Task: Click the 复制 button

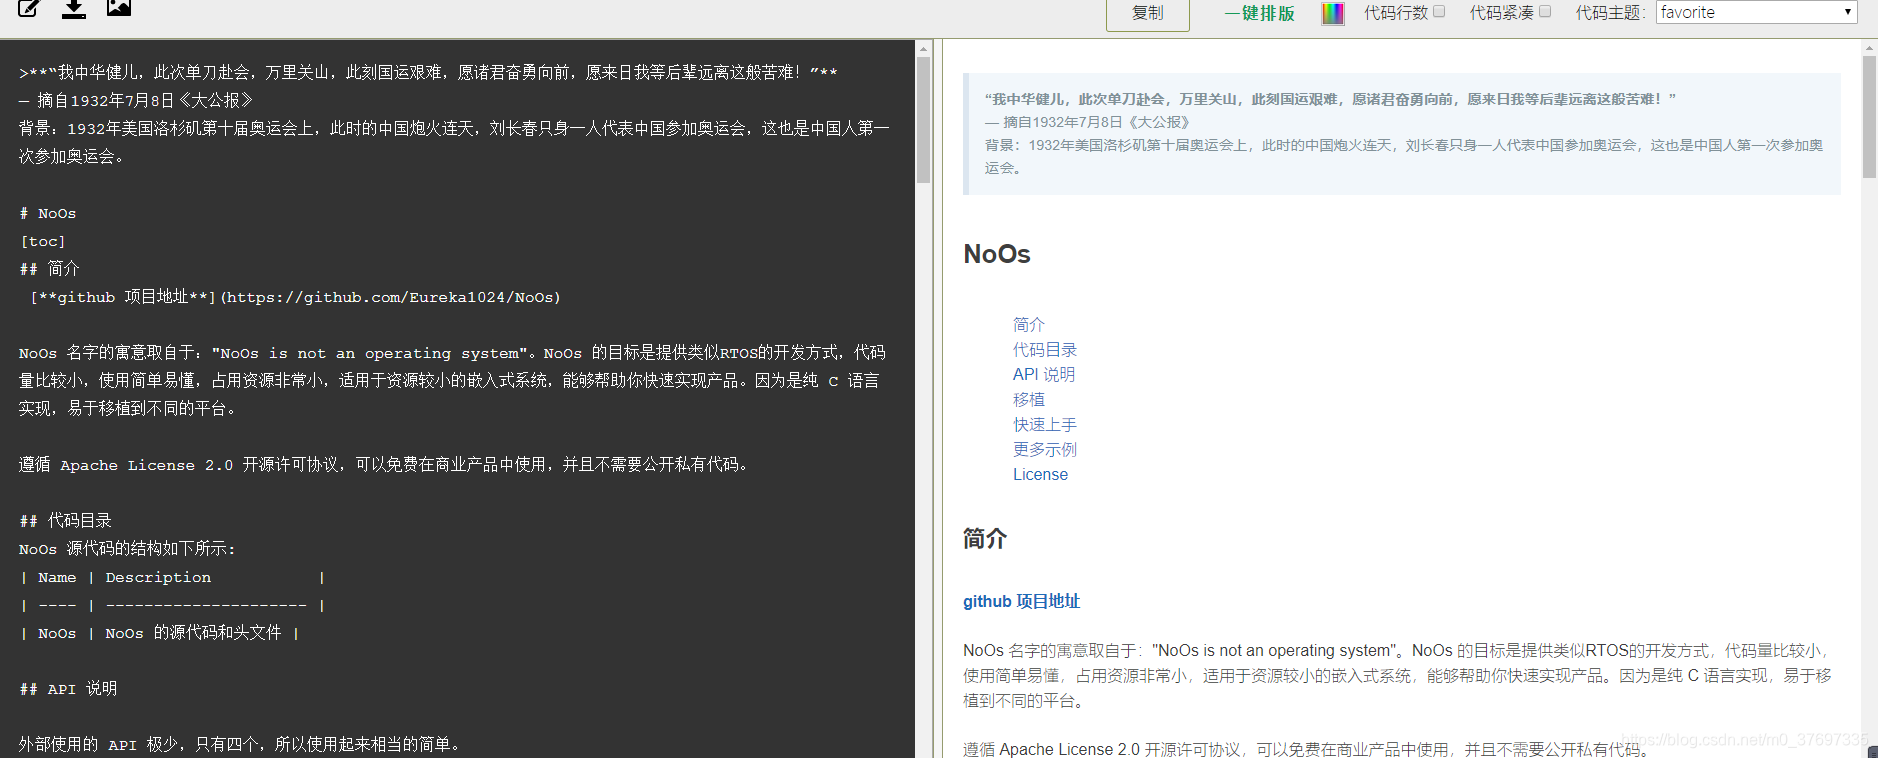Action: [1147, 13]
